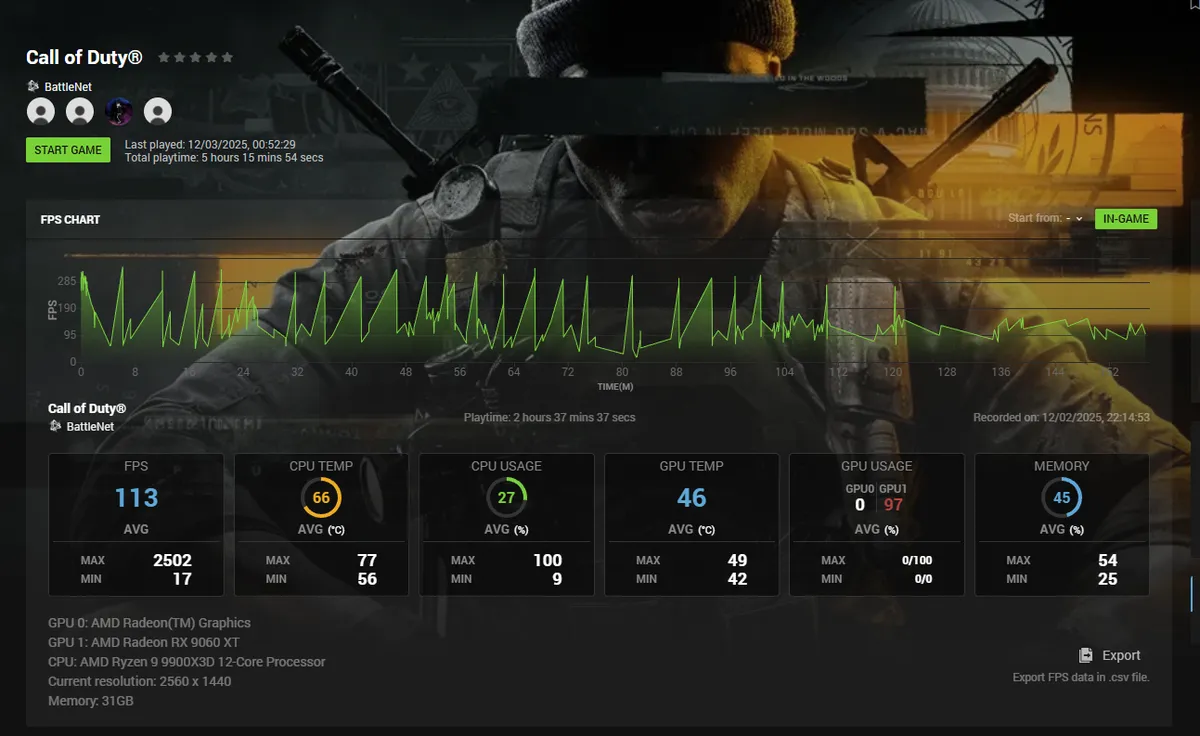Open the fourth user avatar
This screenshot has width=1200, height=736.
tap(158, 111)
